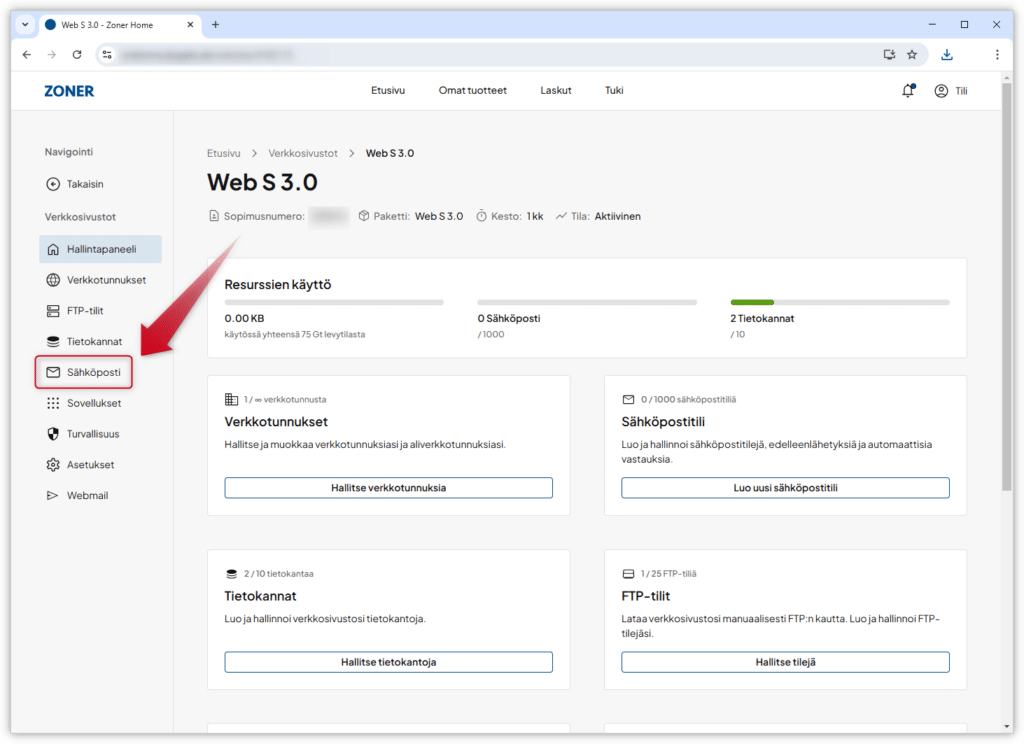Click Verkkosivustot breadcrumb link

pyautogui.click(x=302, y=153)
